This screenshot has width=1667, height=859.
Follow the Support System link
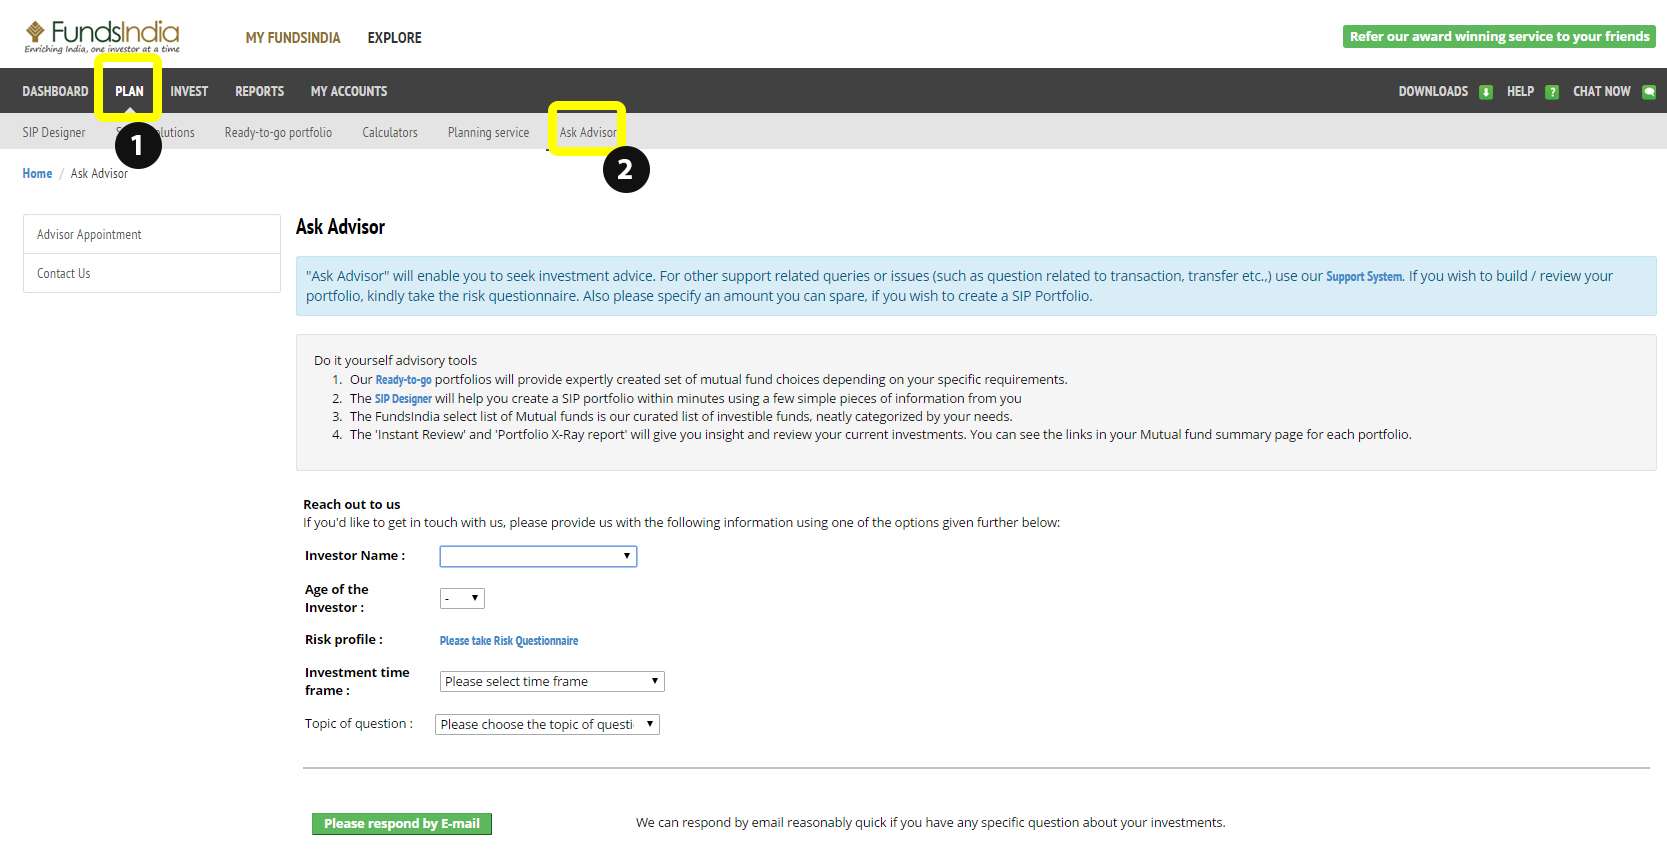pyautogui.click(x=1365, y=276)
